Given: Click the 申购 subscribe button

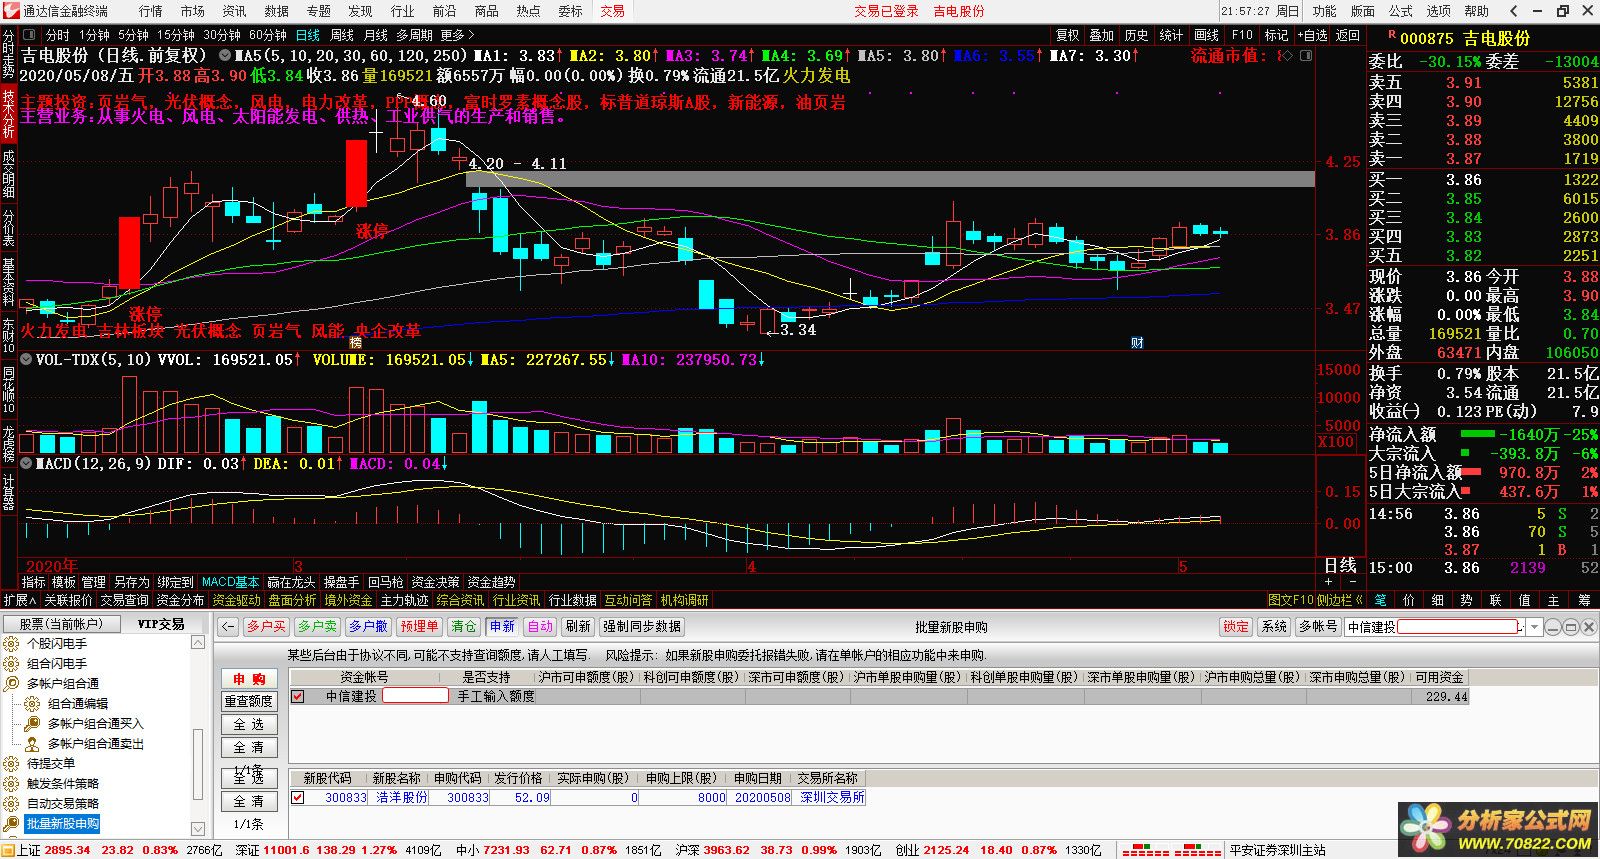Looking at the screenshot, I should pyautogui.click(x=249, y=679).
